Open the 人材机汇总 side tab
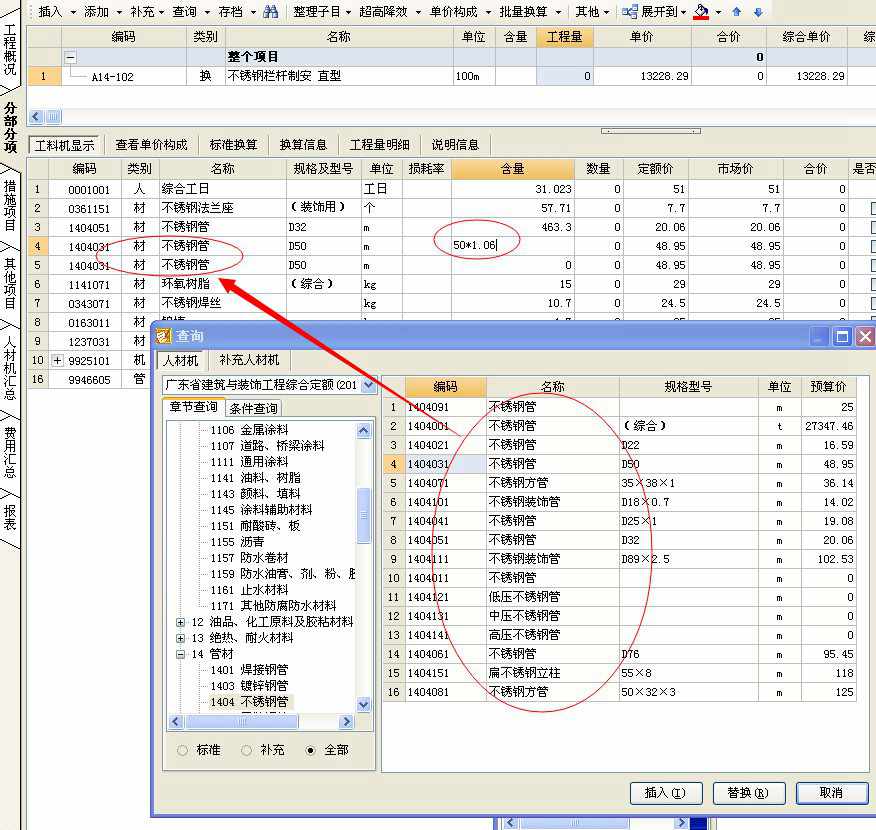This screenshot has height=830, width=876. (10, 367)
